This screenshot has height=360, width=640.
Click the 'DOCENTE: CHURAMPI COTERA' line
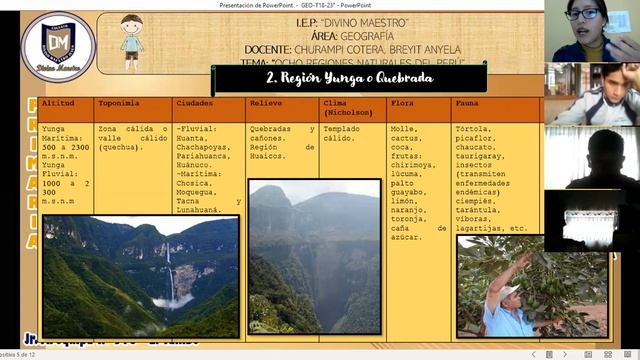pos(353,50)
